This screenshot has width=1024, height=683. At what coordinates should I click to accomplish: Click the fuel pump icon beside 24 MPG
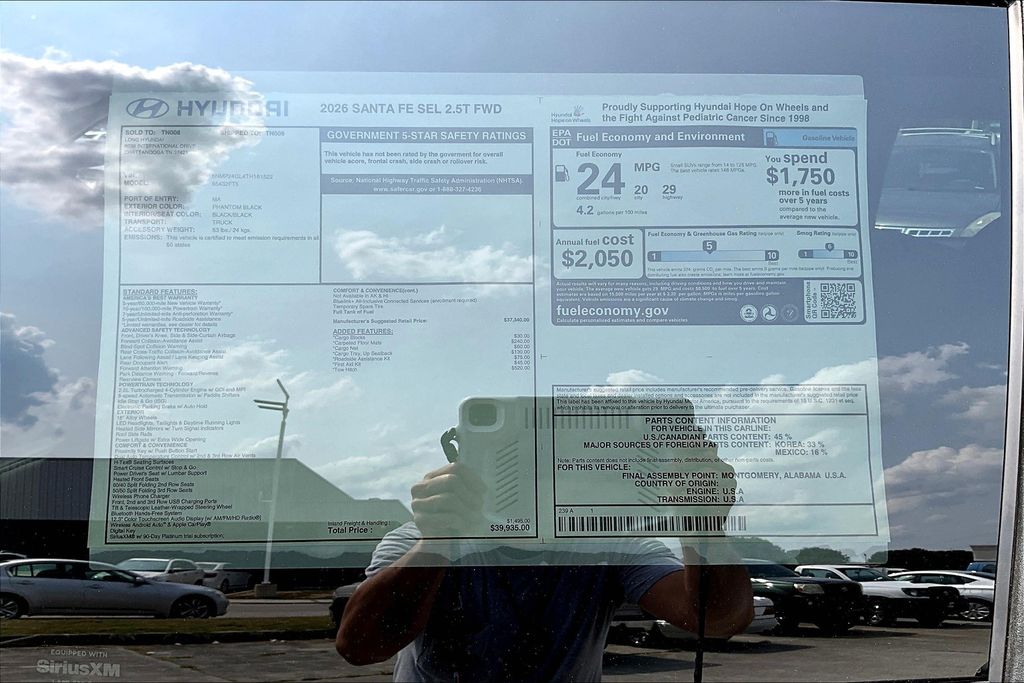coord(562,173)
